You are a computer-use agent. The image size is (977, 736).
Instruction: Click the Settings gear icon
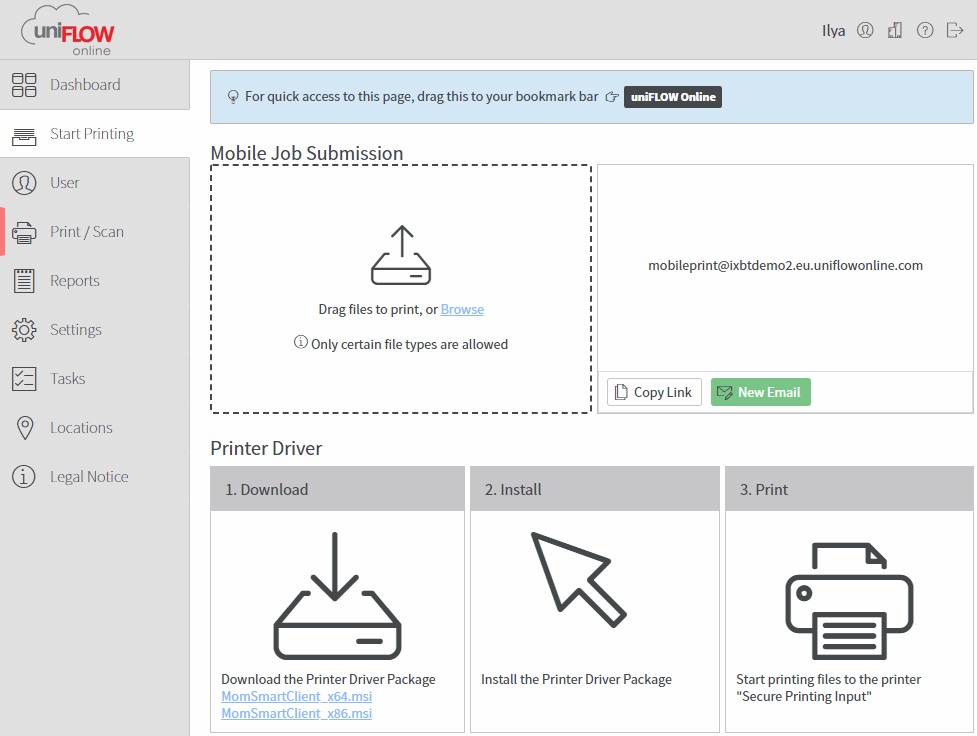[x=24, y=330]
